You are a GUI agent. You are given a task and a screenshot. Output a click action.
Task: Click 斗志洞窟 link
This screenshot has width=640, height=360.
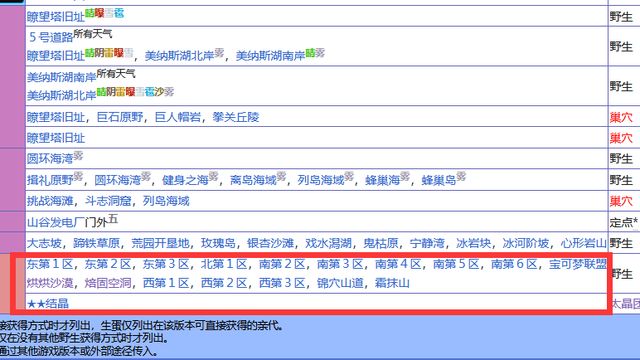pyautogui.click(x=108, y=201)
